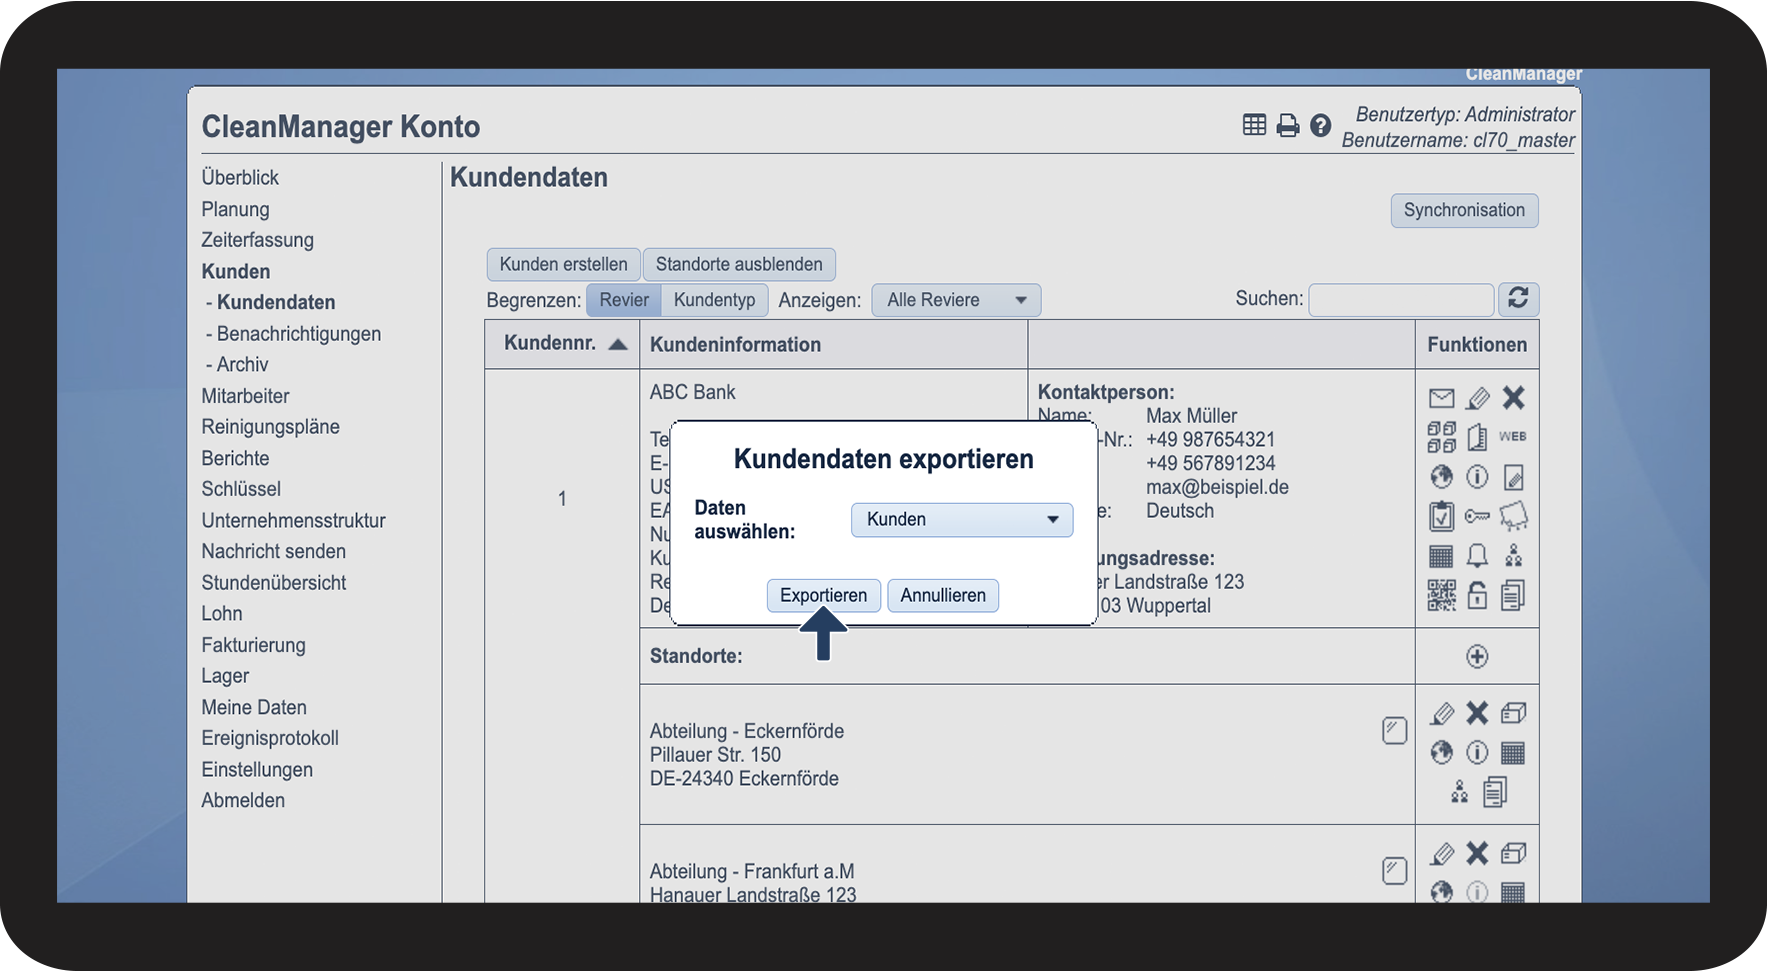Switch the filter to Kundentyp
Screen dimensions: 1767x971
(714, 300)
